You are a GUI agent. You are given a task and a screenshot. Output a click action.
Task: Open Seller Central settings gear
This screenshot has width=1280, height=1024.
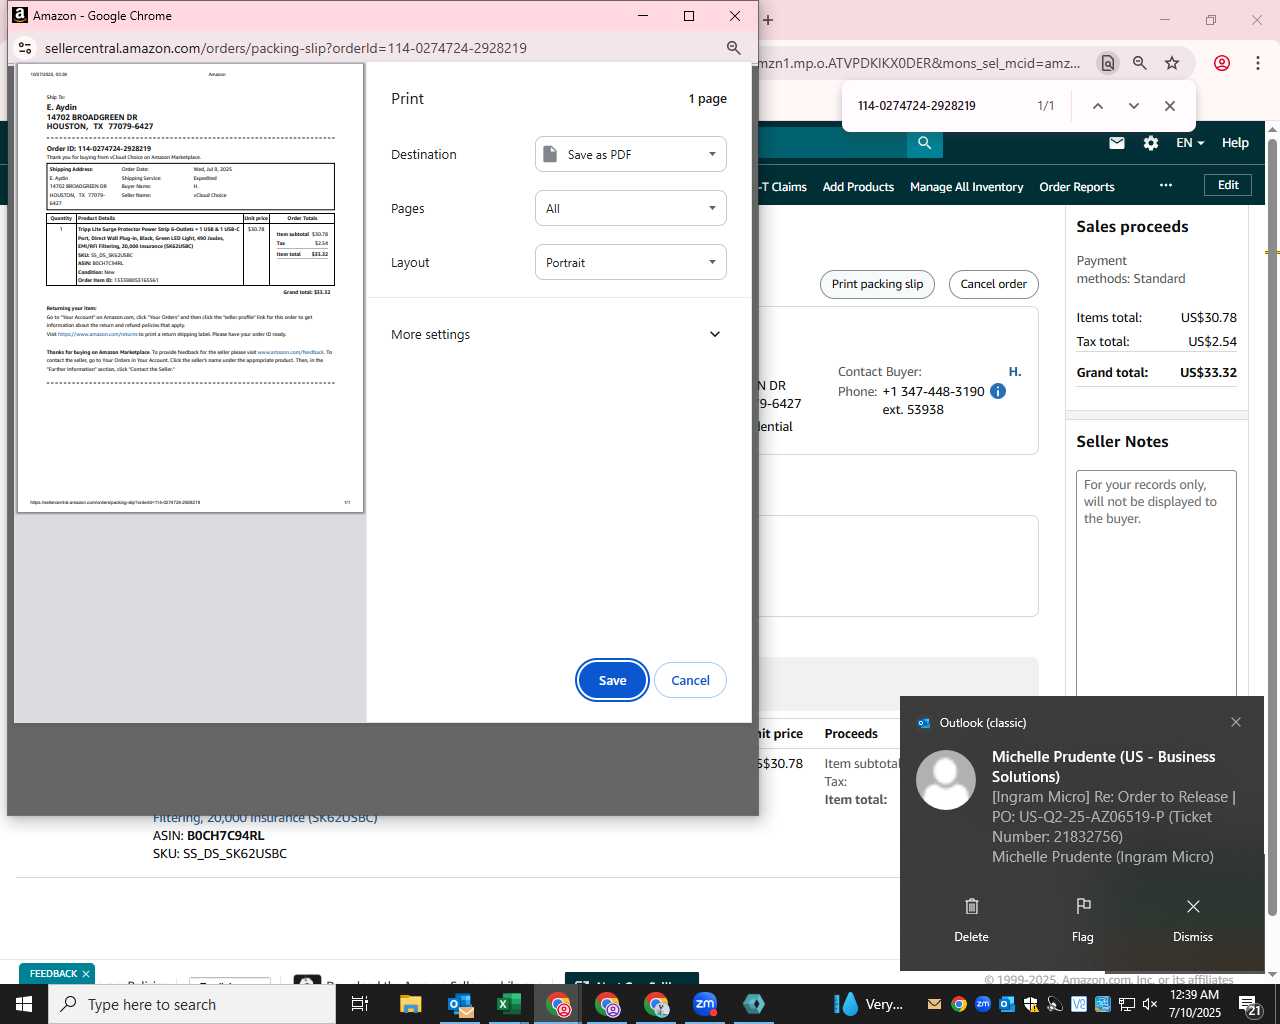1151,143
